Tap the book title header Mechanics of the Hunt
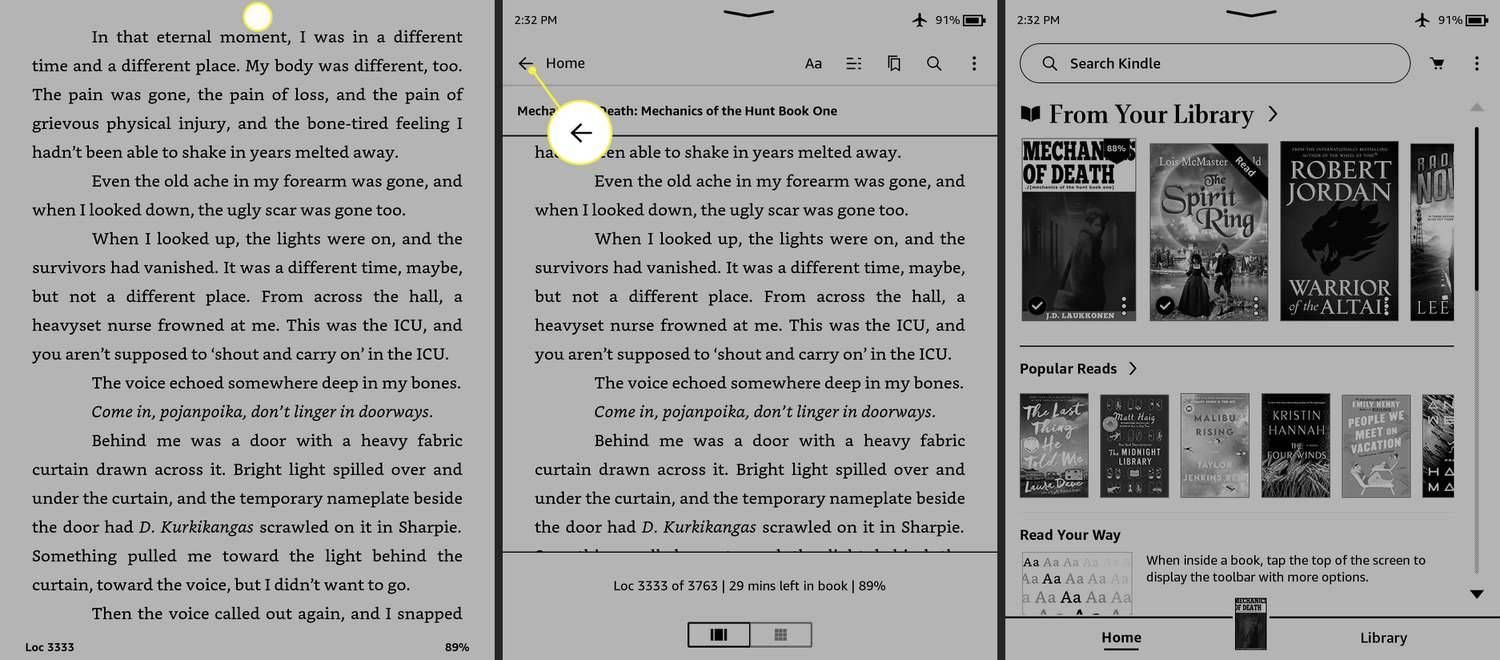This screenshot has width=1500, height=660. click(x=677, y=111)
